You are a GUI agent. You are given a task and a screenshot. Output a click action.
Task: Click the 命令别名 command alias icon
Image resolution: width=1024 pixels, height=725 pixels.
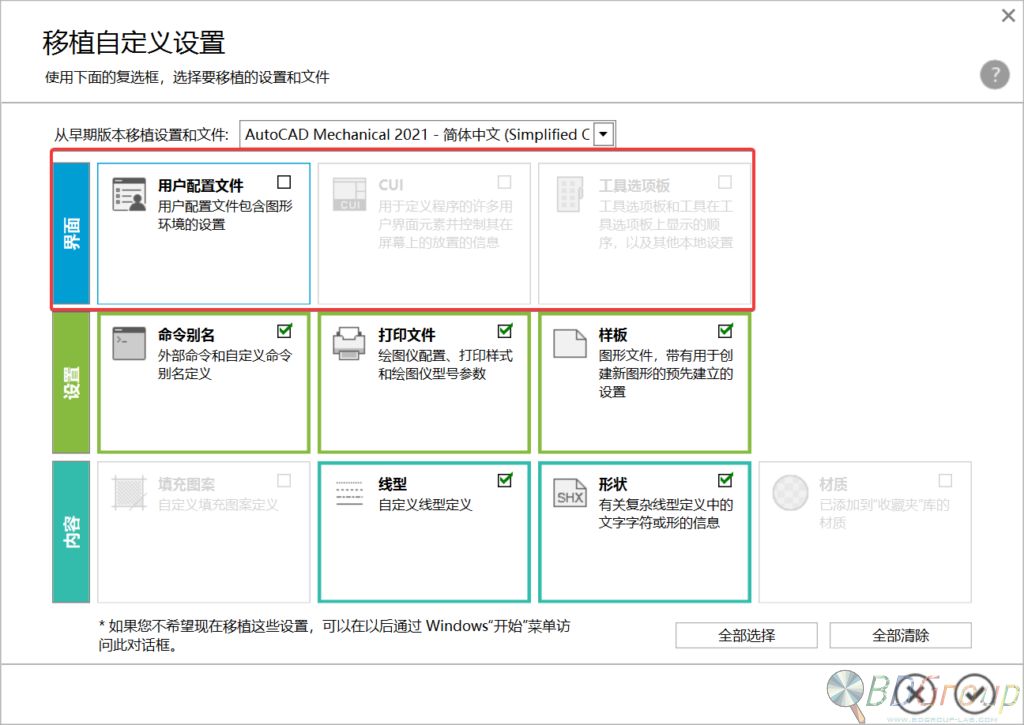pos(131,342)
